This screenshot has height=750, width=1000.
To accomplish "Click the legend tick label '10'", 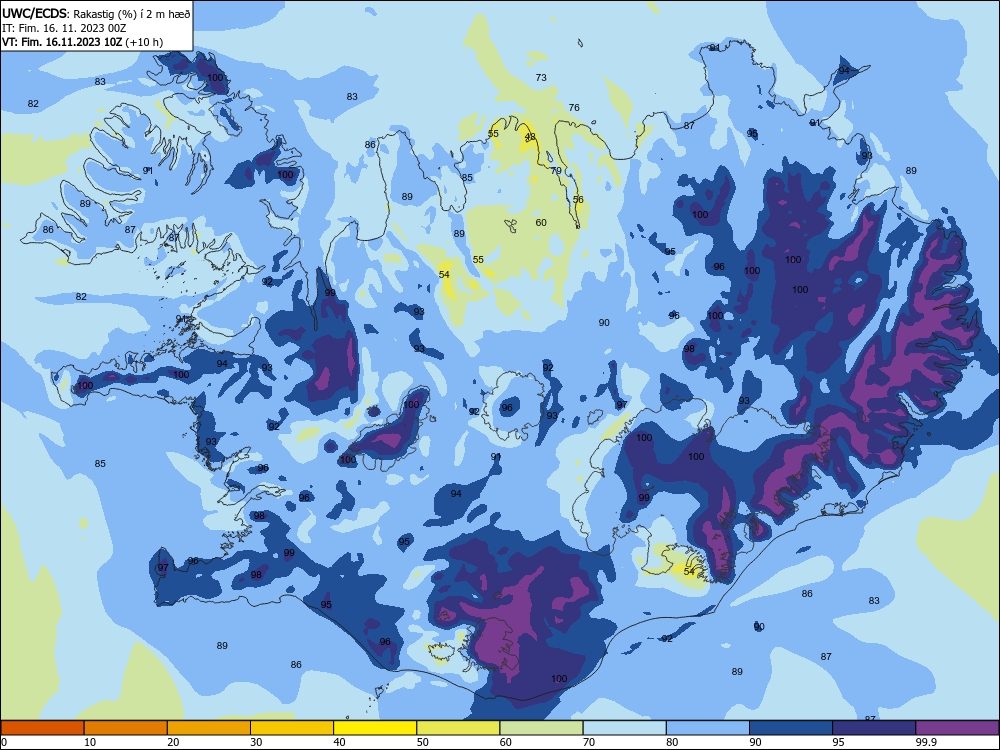I will coord(90,742).
